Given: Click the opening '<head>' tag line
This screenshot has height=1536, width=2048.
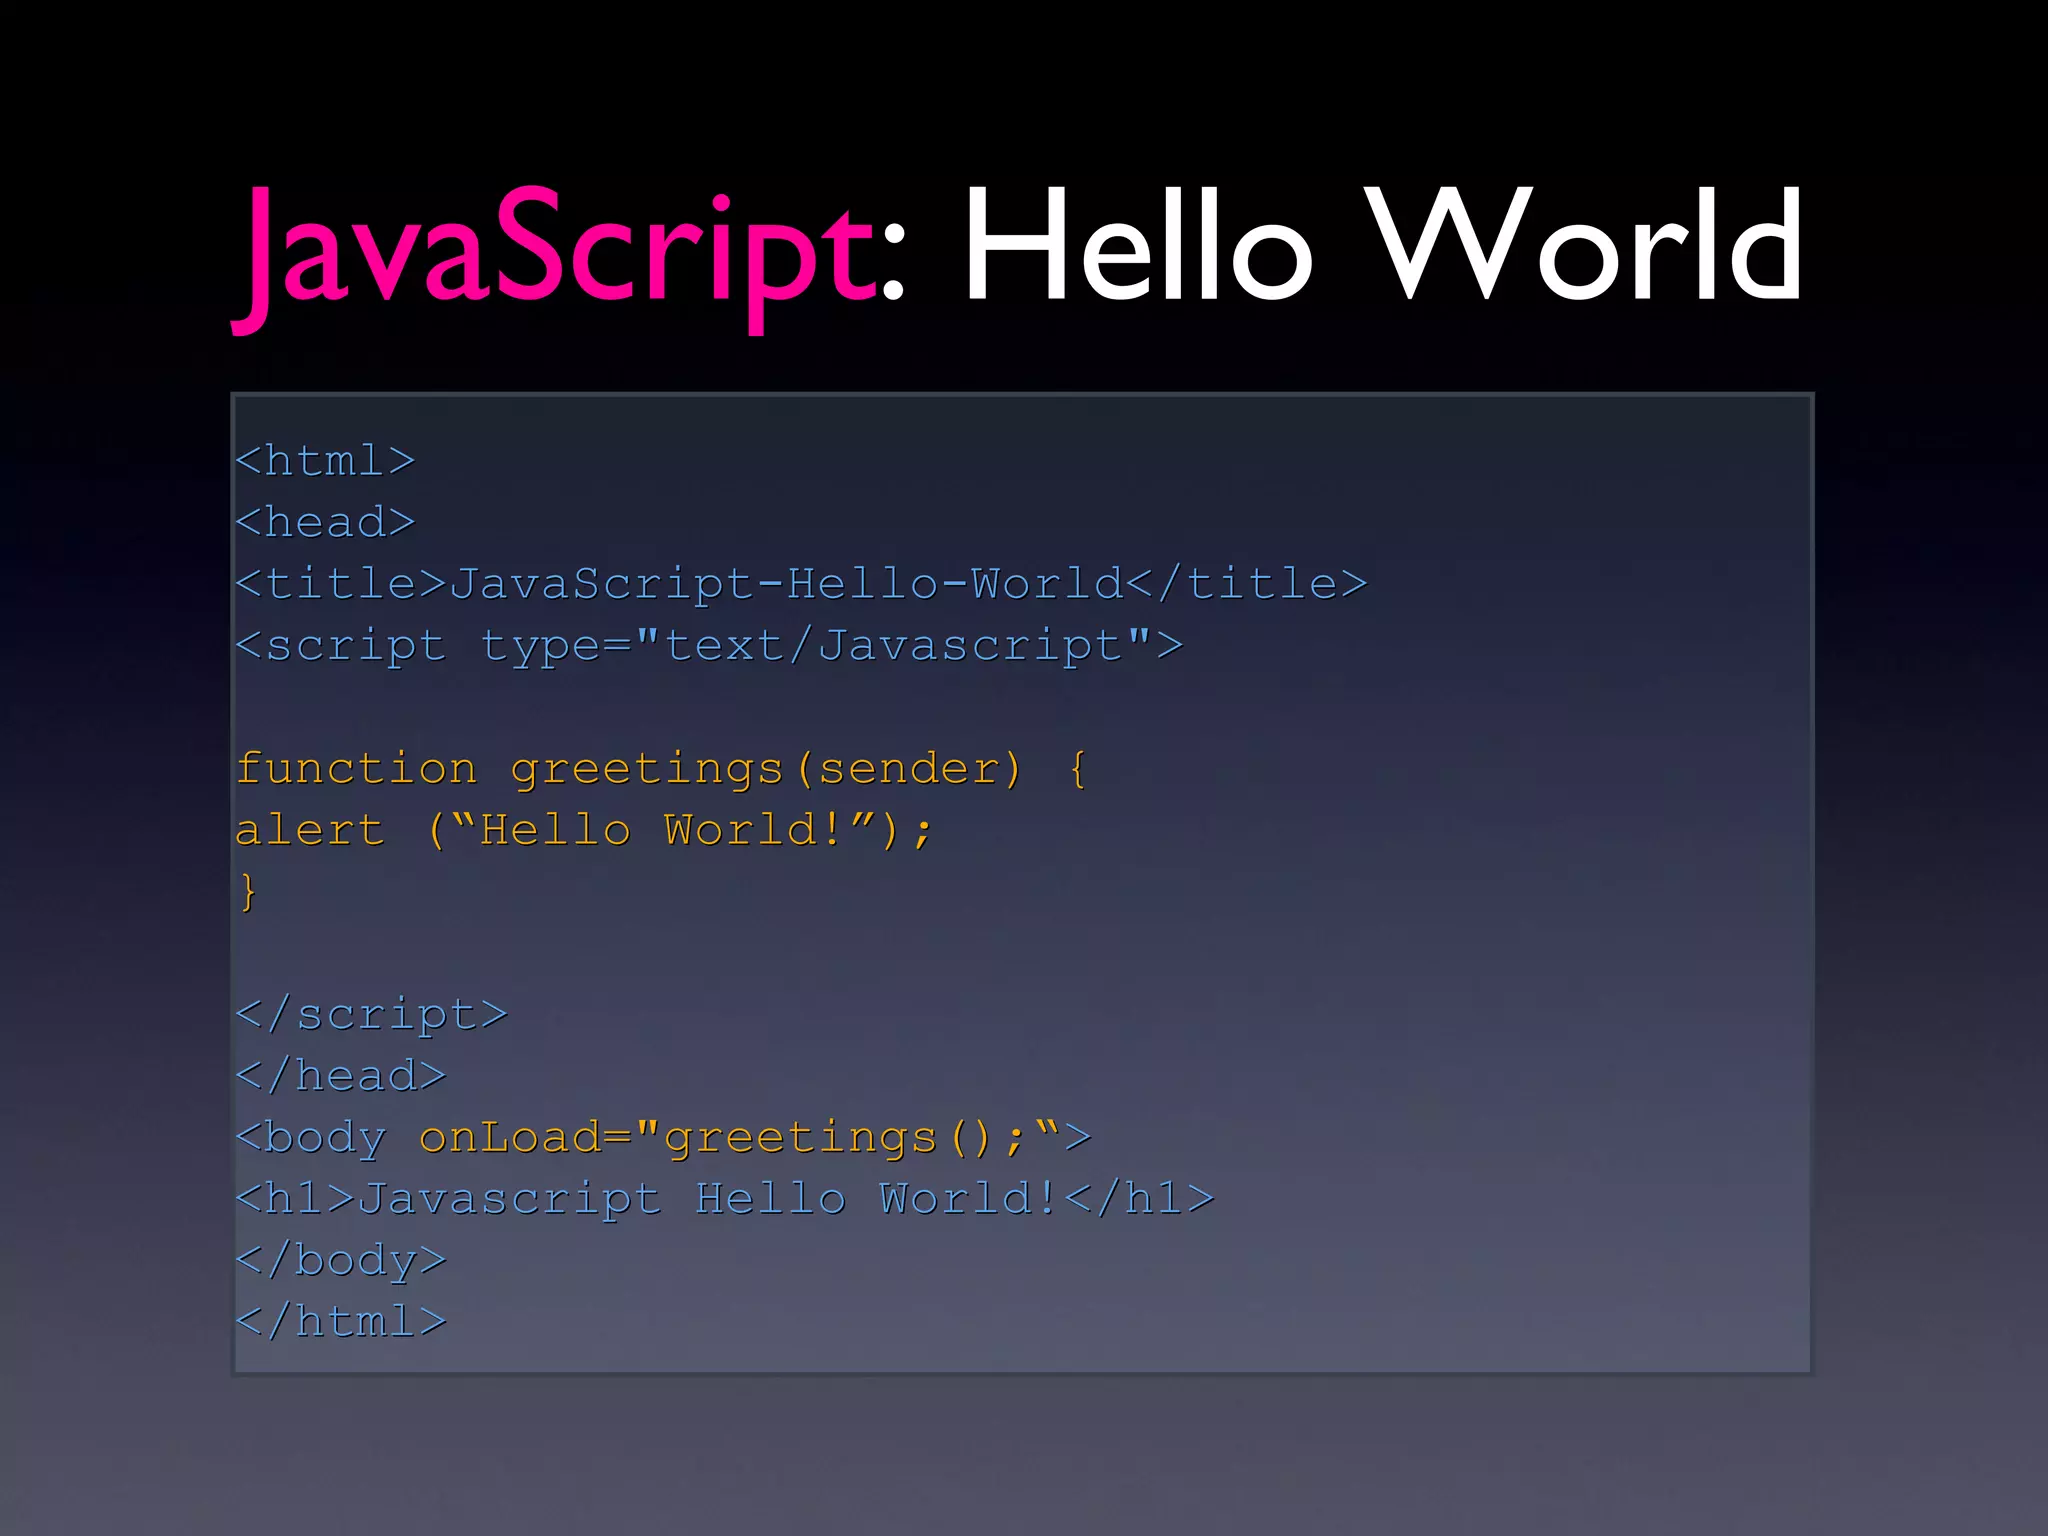Looking at the screenshot, I should point(325,522).
